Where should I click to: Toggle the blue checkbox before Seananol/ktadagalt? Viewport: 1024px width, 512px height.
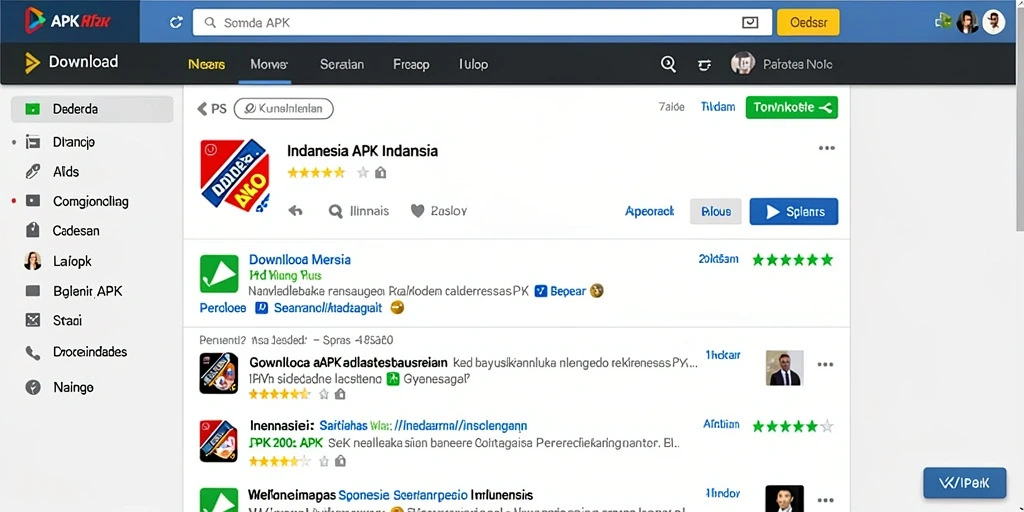[261, 308]
